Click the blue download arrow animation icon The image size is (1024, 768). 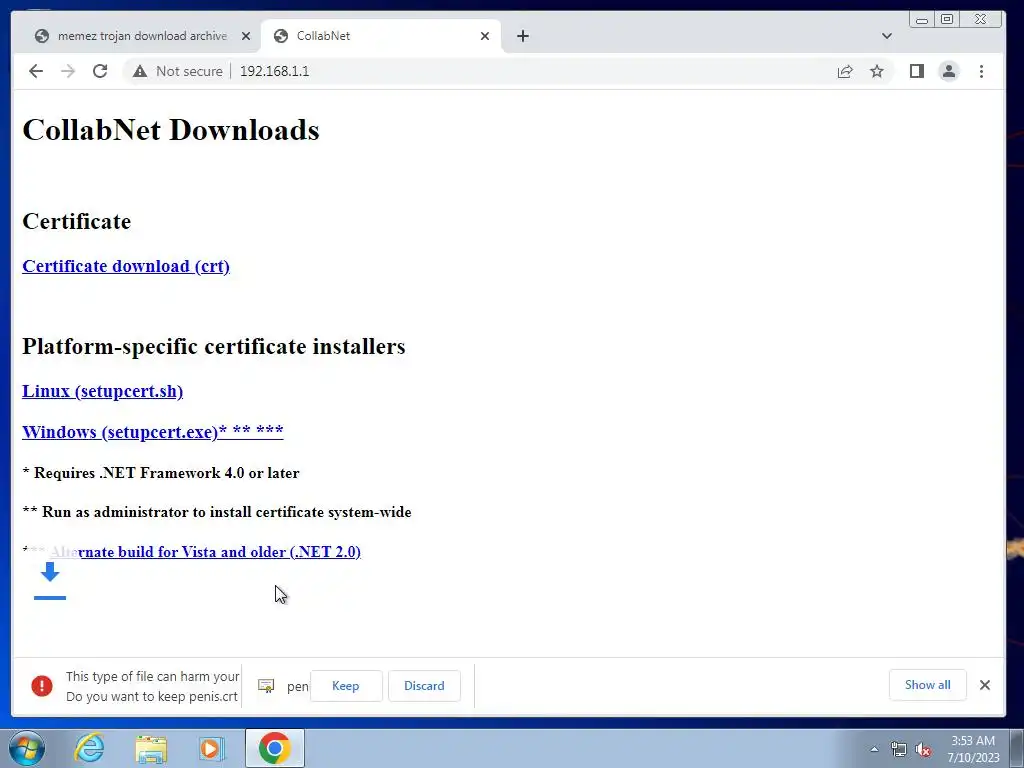(50, 581)
